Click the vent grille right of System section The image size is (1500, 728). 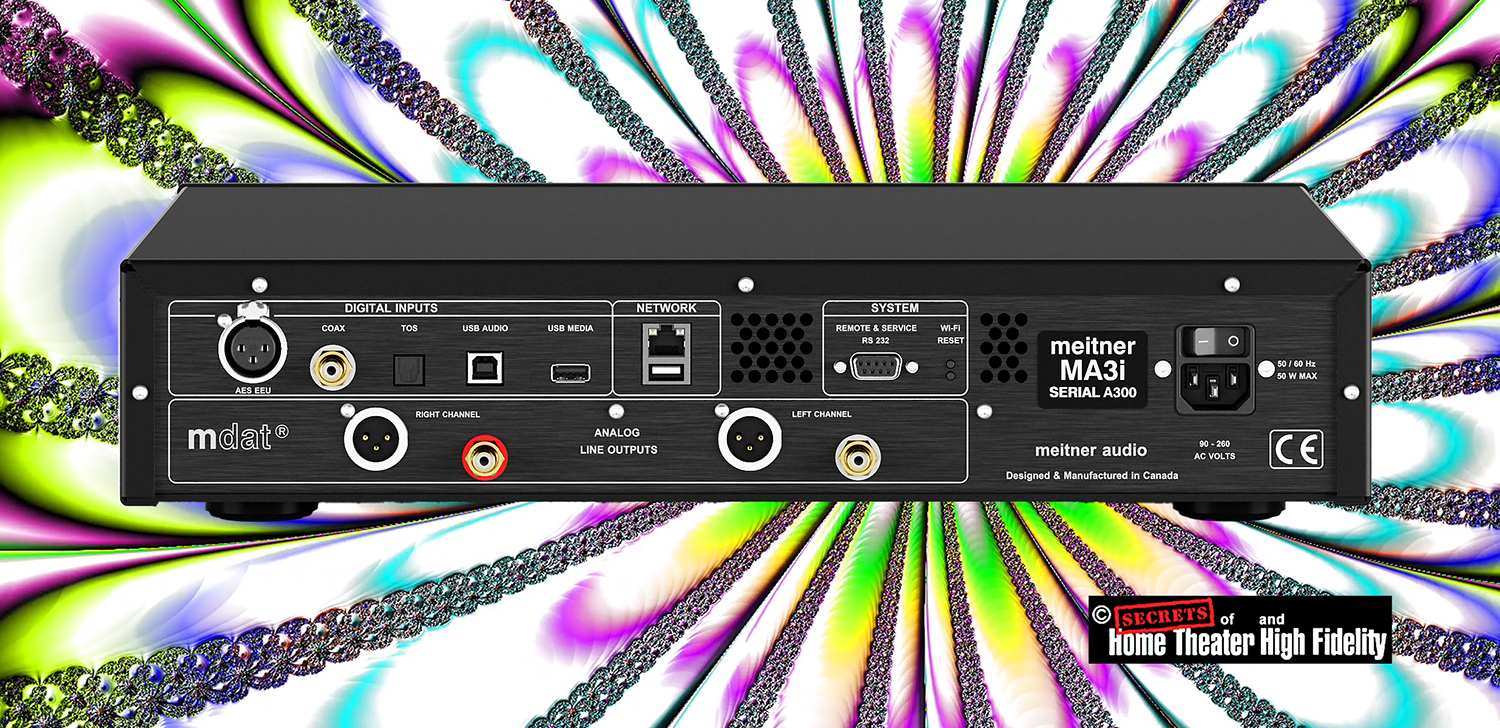coord(1003,348)
